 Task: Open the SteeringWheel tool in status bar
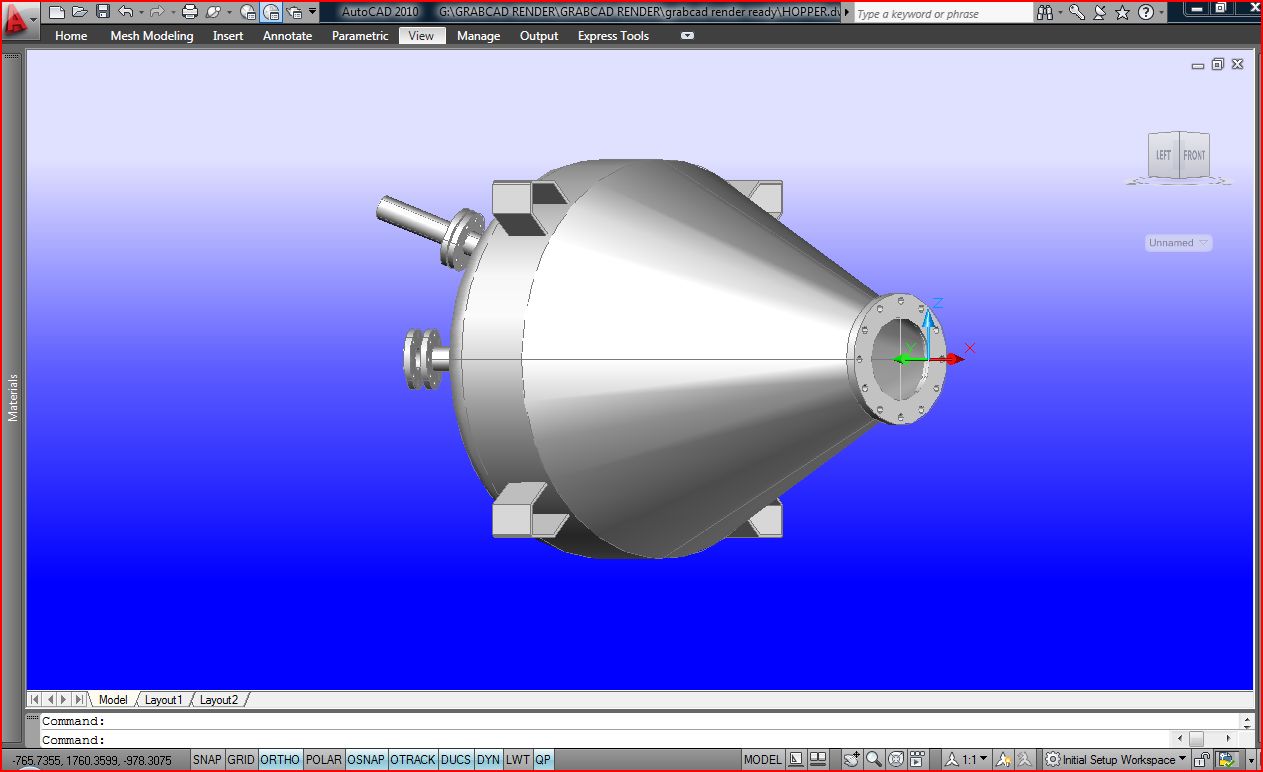(x=896, y=760)
